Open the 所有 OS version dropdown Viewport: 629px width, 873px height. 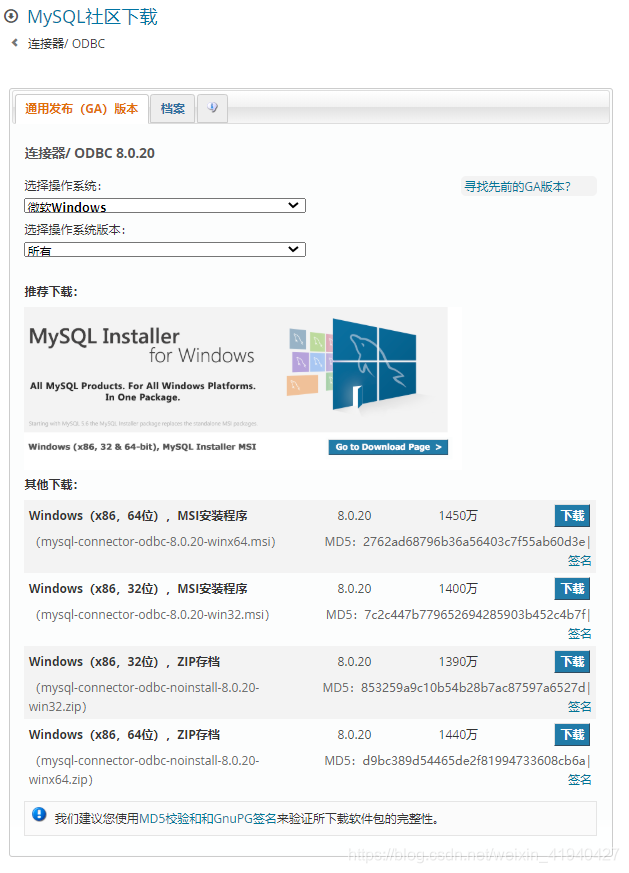point(165,250)
